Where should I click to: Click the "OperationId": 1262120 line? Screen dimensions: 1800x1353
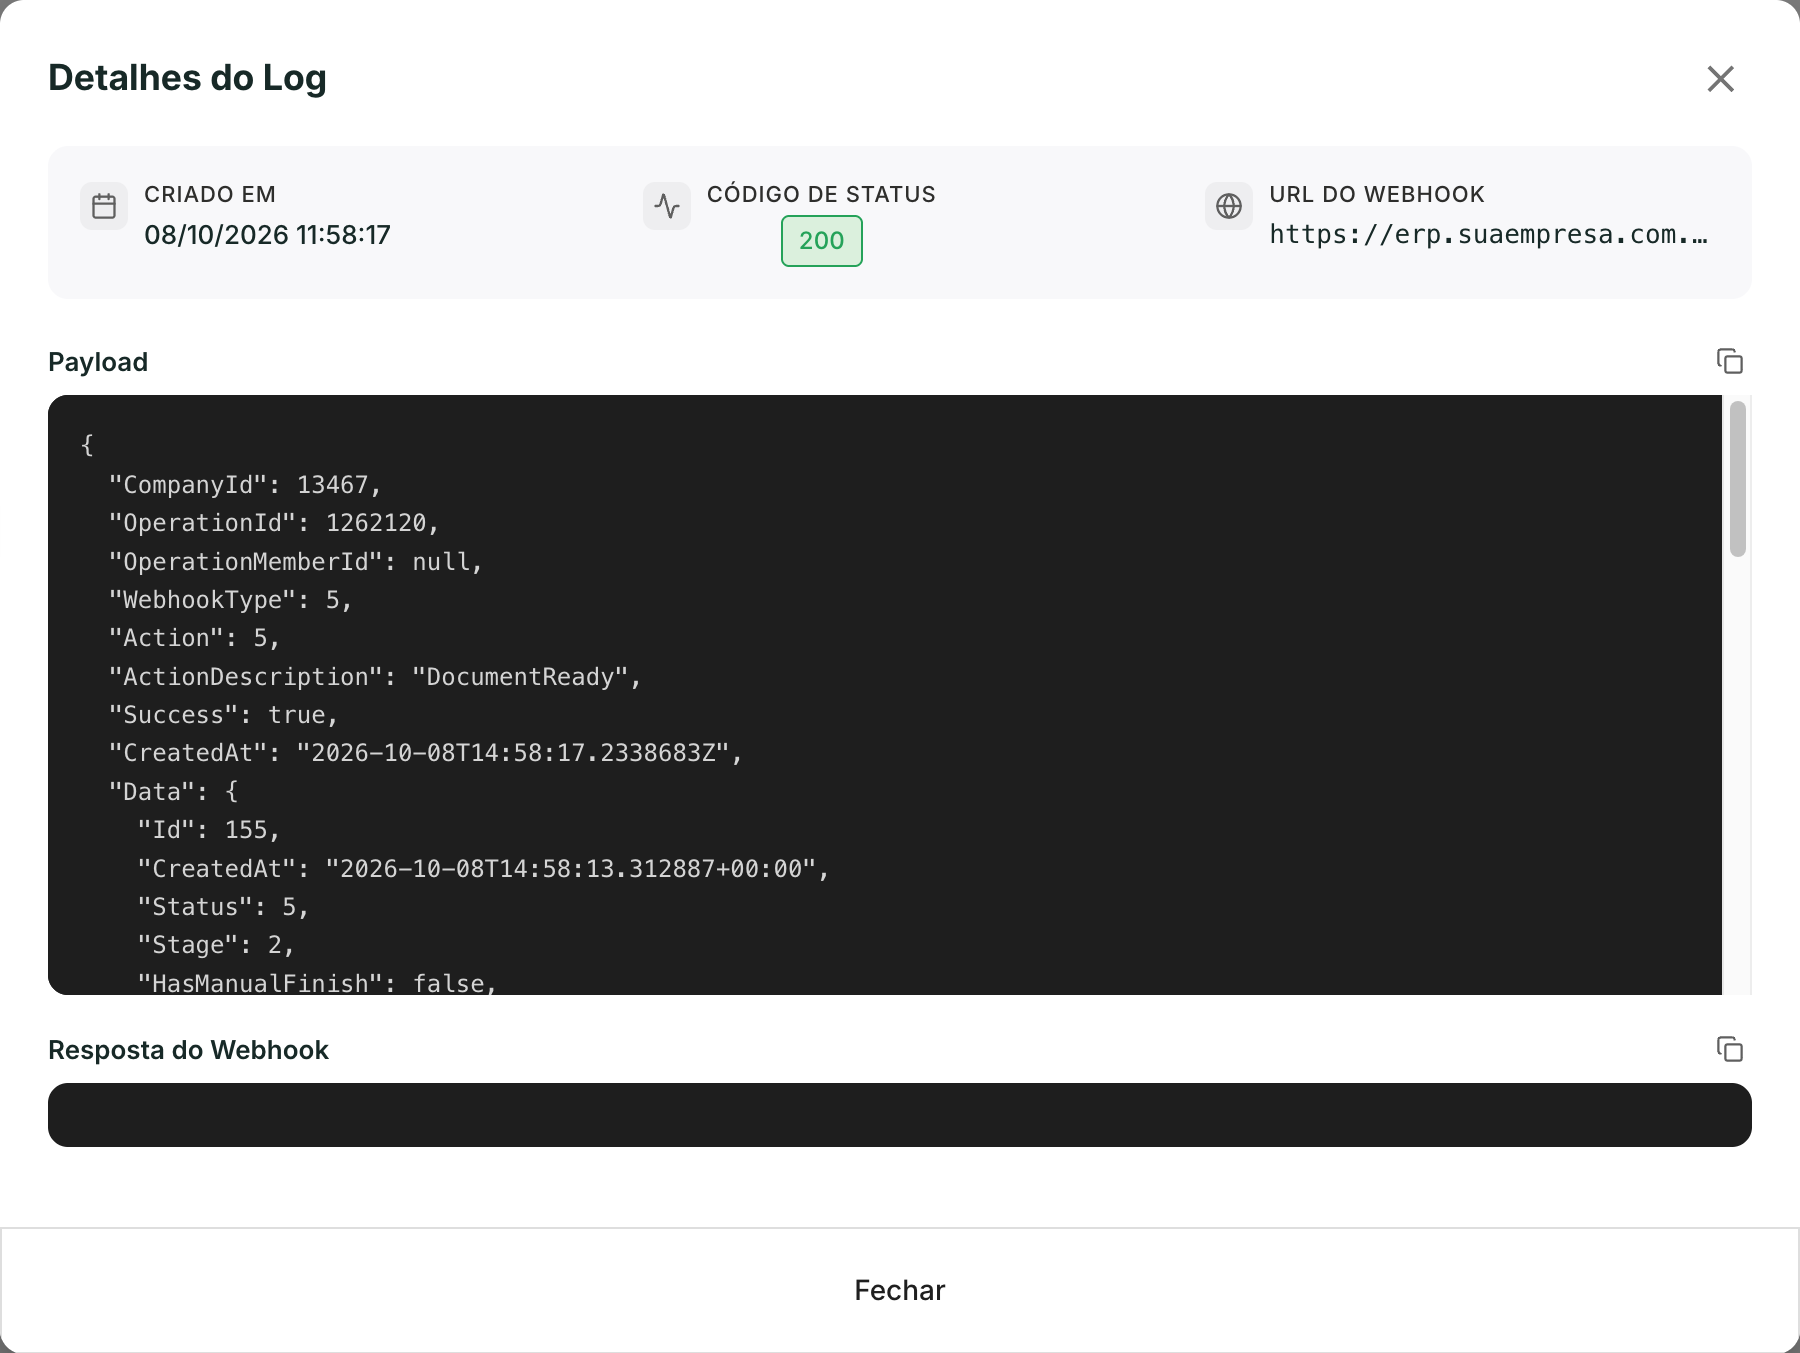(x=274, y=523)
